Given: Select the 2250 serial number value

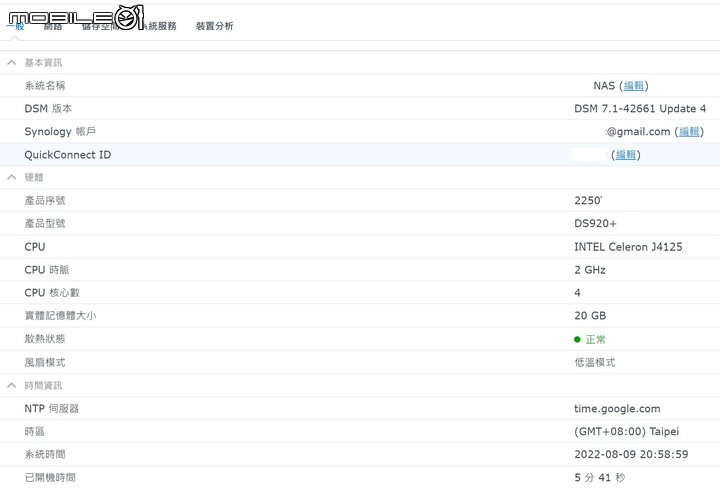Looking at the screenshot, I should point(588,201).
